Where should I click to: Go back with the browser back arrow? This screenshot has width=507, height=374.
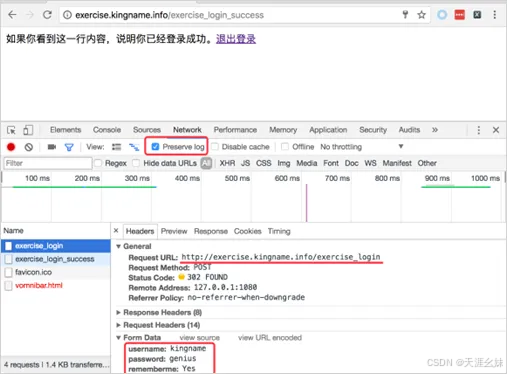pyautogui.click(x=12, y=15)
